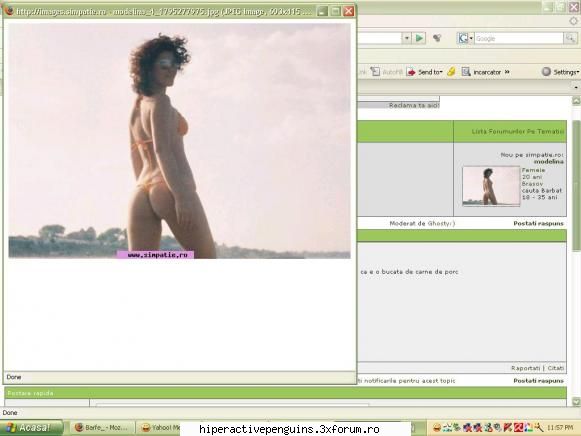Click the upper Postati raspuns link
The image size is (581, 436).
click(x=538, y=223)
